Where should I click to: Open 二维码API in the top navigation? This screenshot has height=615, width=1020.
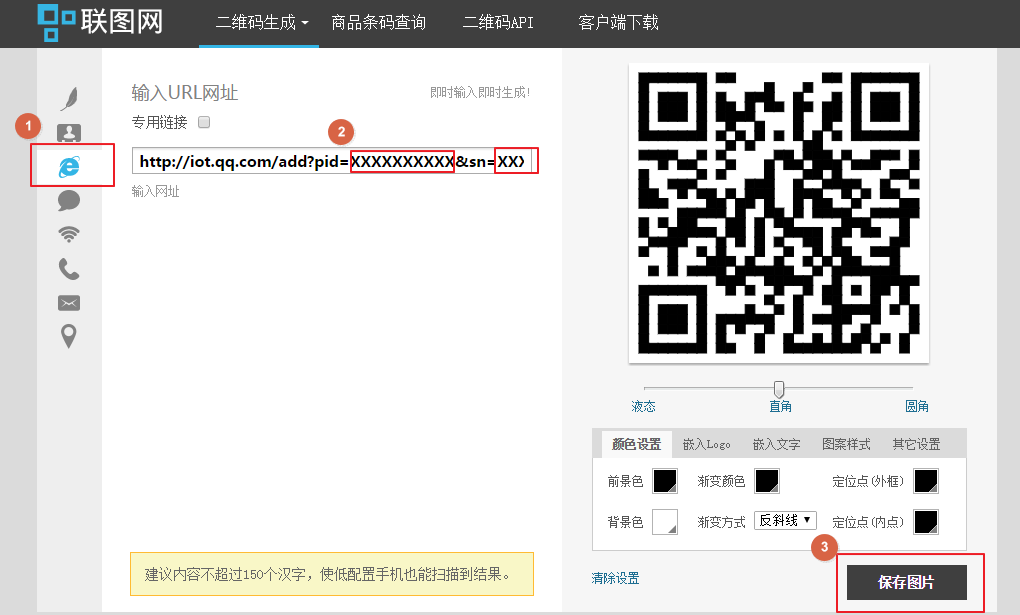pyautogui.click(x=498, y=23)
